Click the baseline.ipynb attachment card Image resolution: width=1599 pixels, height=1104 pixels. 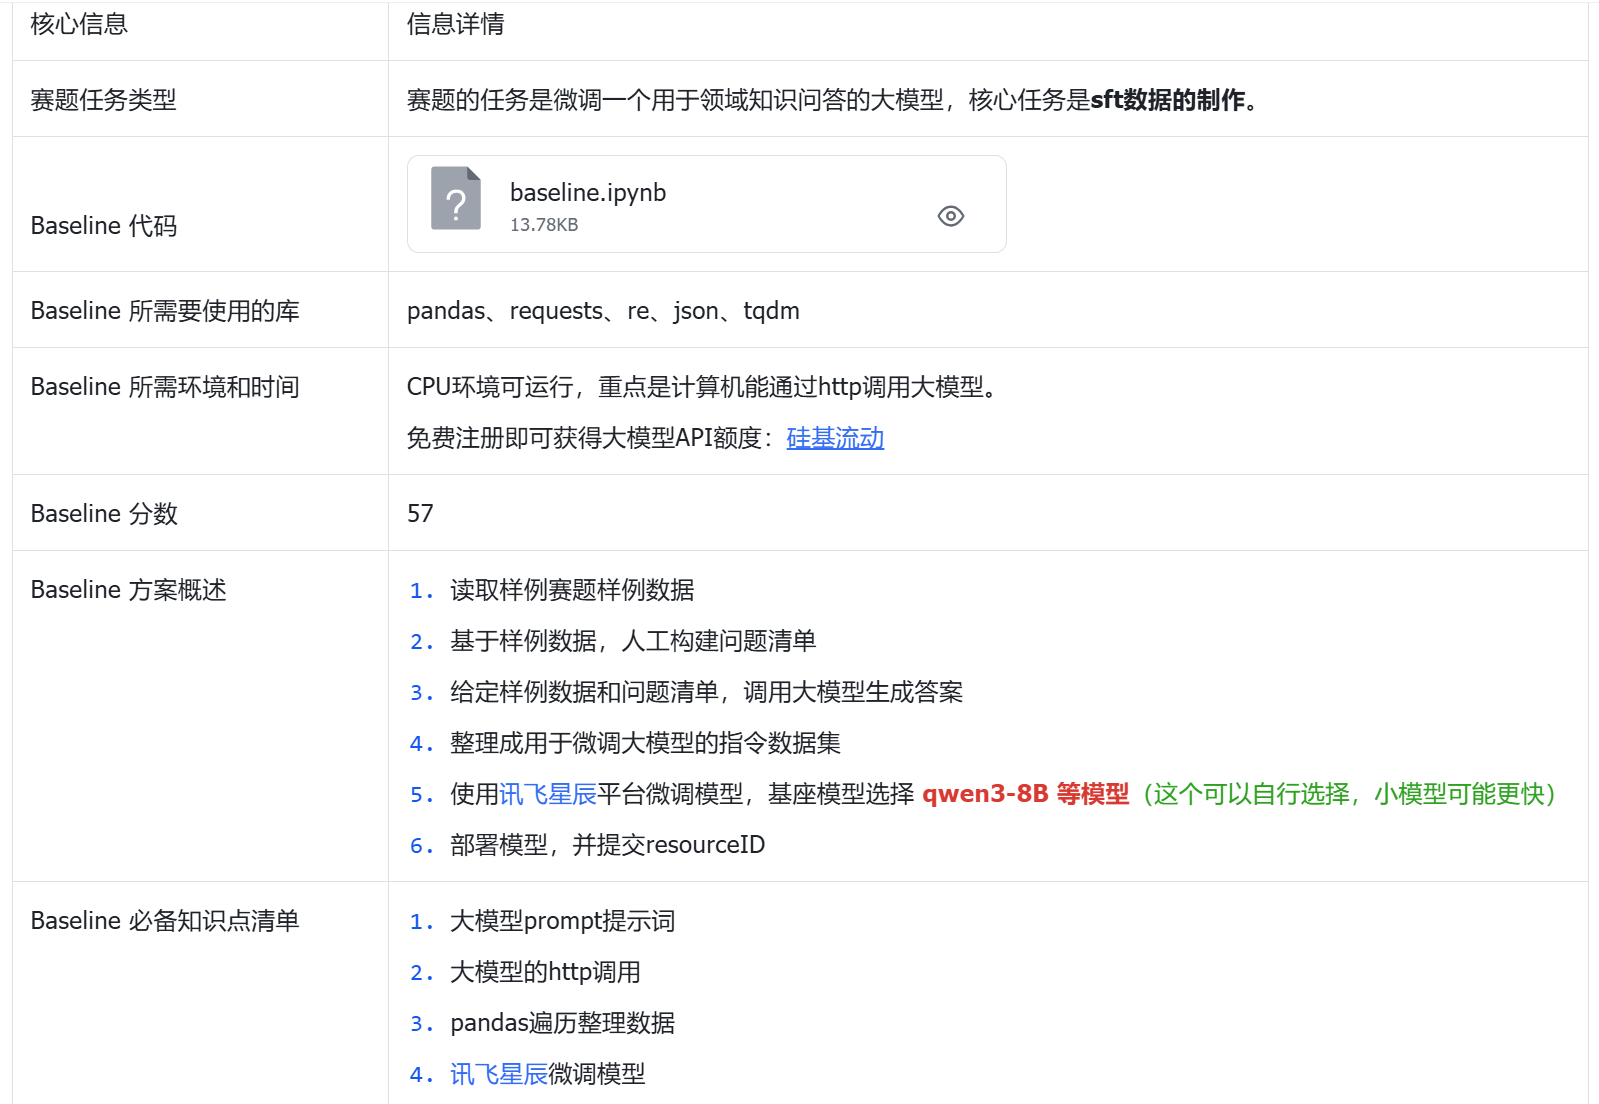[706, 204]
